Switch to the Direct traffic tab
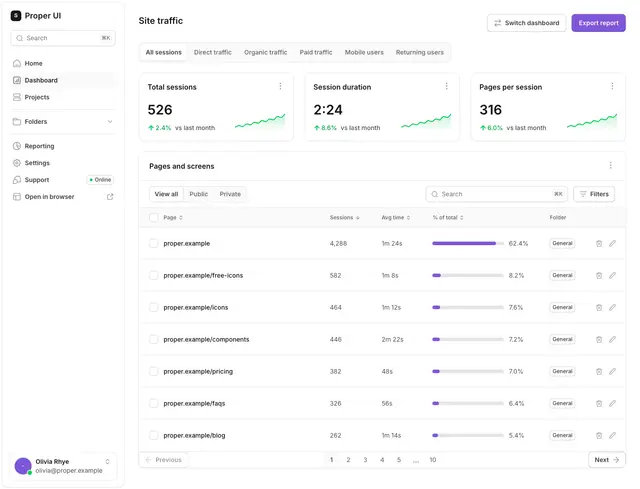 (213, 52)
